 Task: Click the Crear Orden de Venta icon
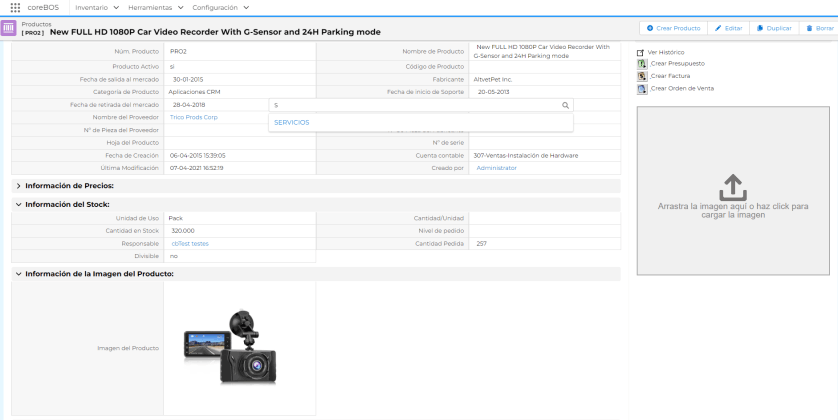641,89
